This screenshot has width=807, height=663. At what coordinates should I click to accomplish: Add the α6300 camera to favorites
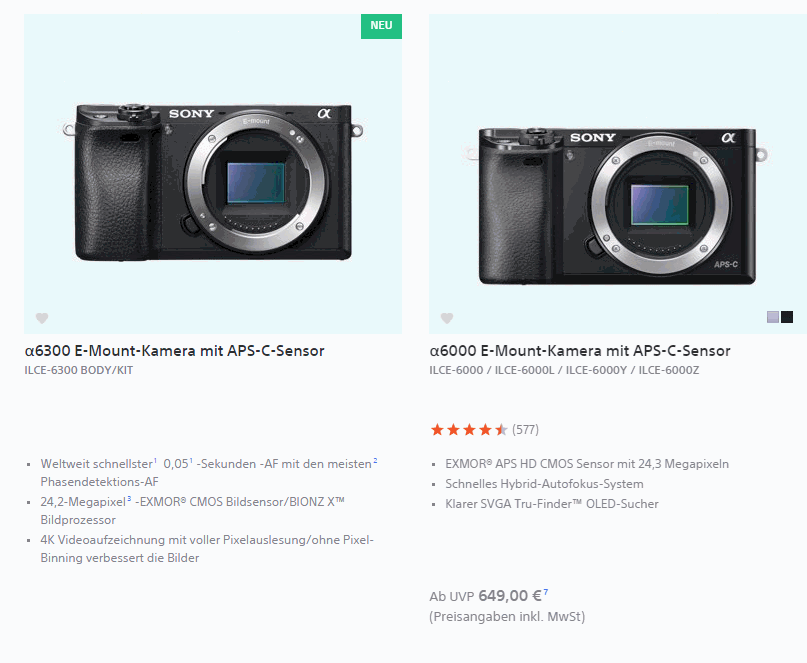click(x=42, y=318)
